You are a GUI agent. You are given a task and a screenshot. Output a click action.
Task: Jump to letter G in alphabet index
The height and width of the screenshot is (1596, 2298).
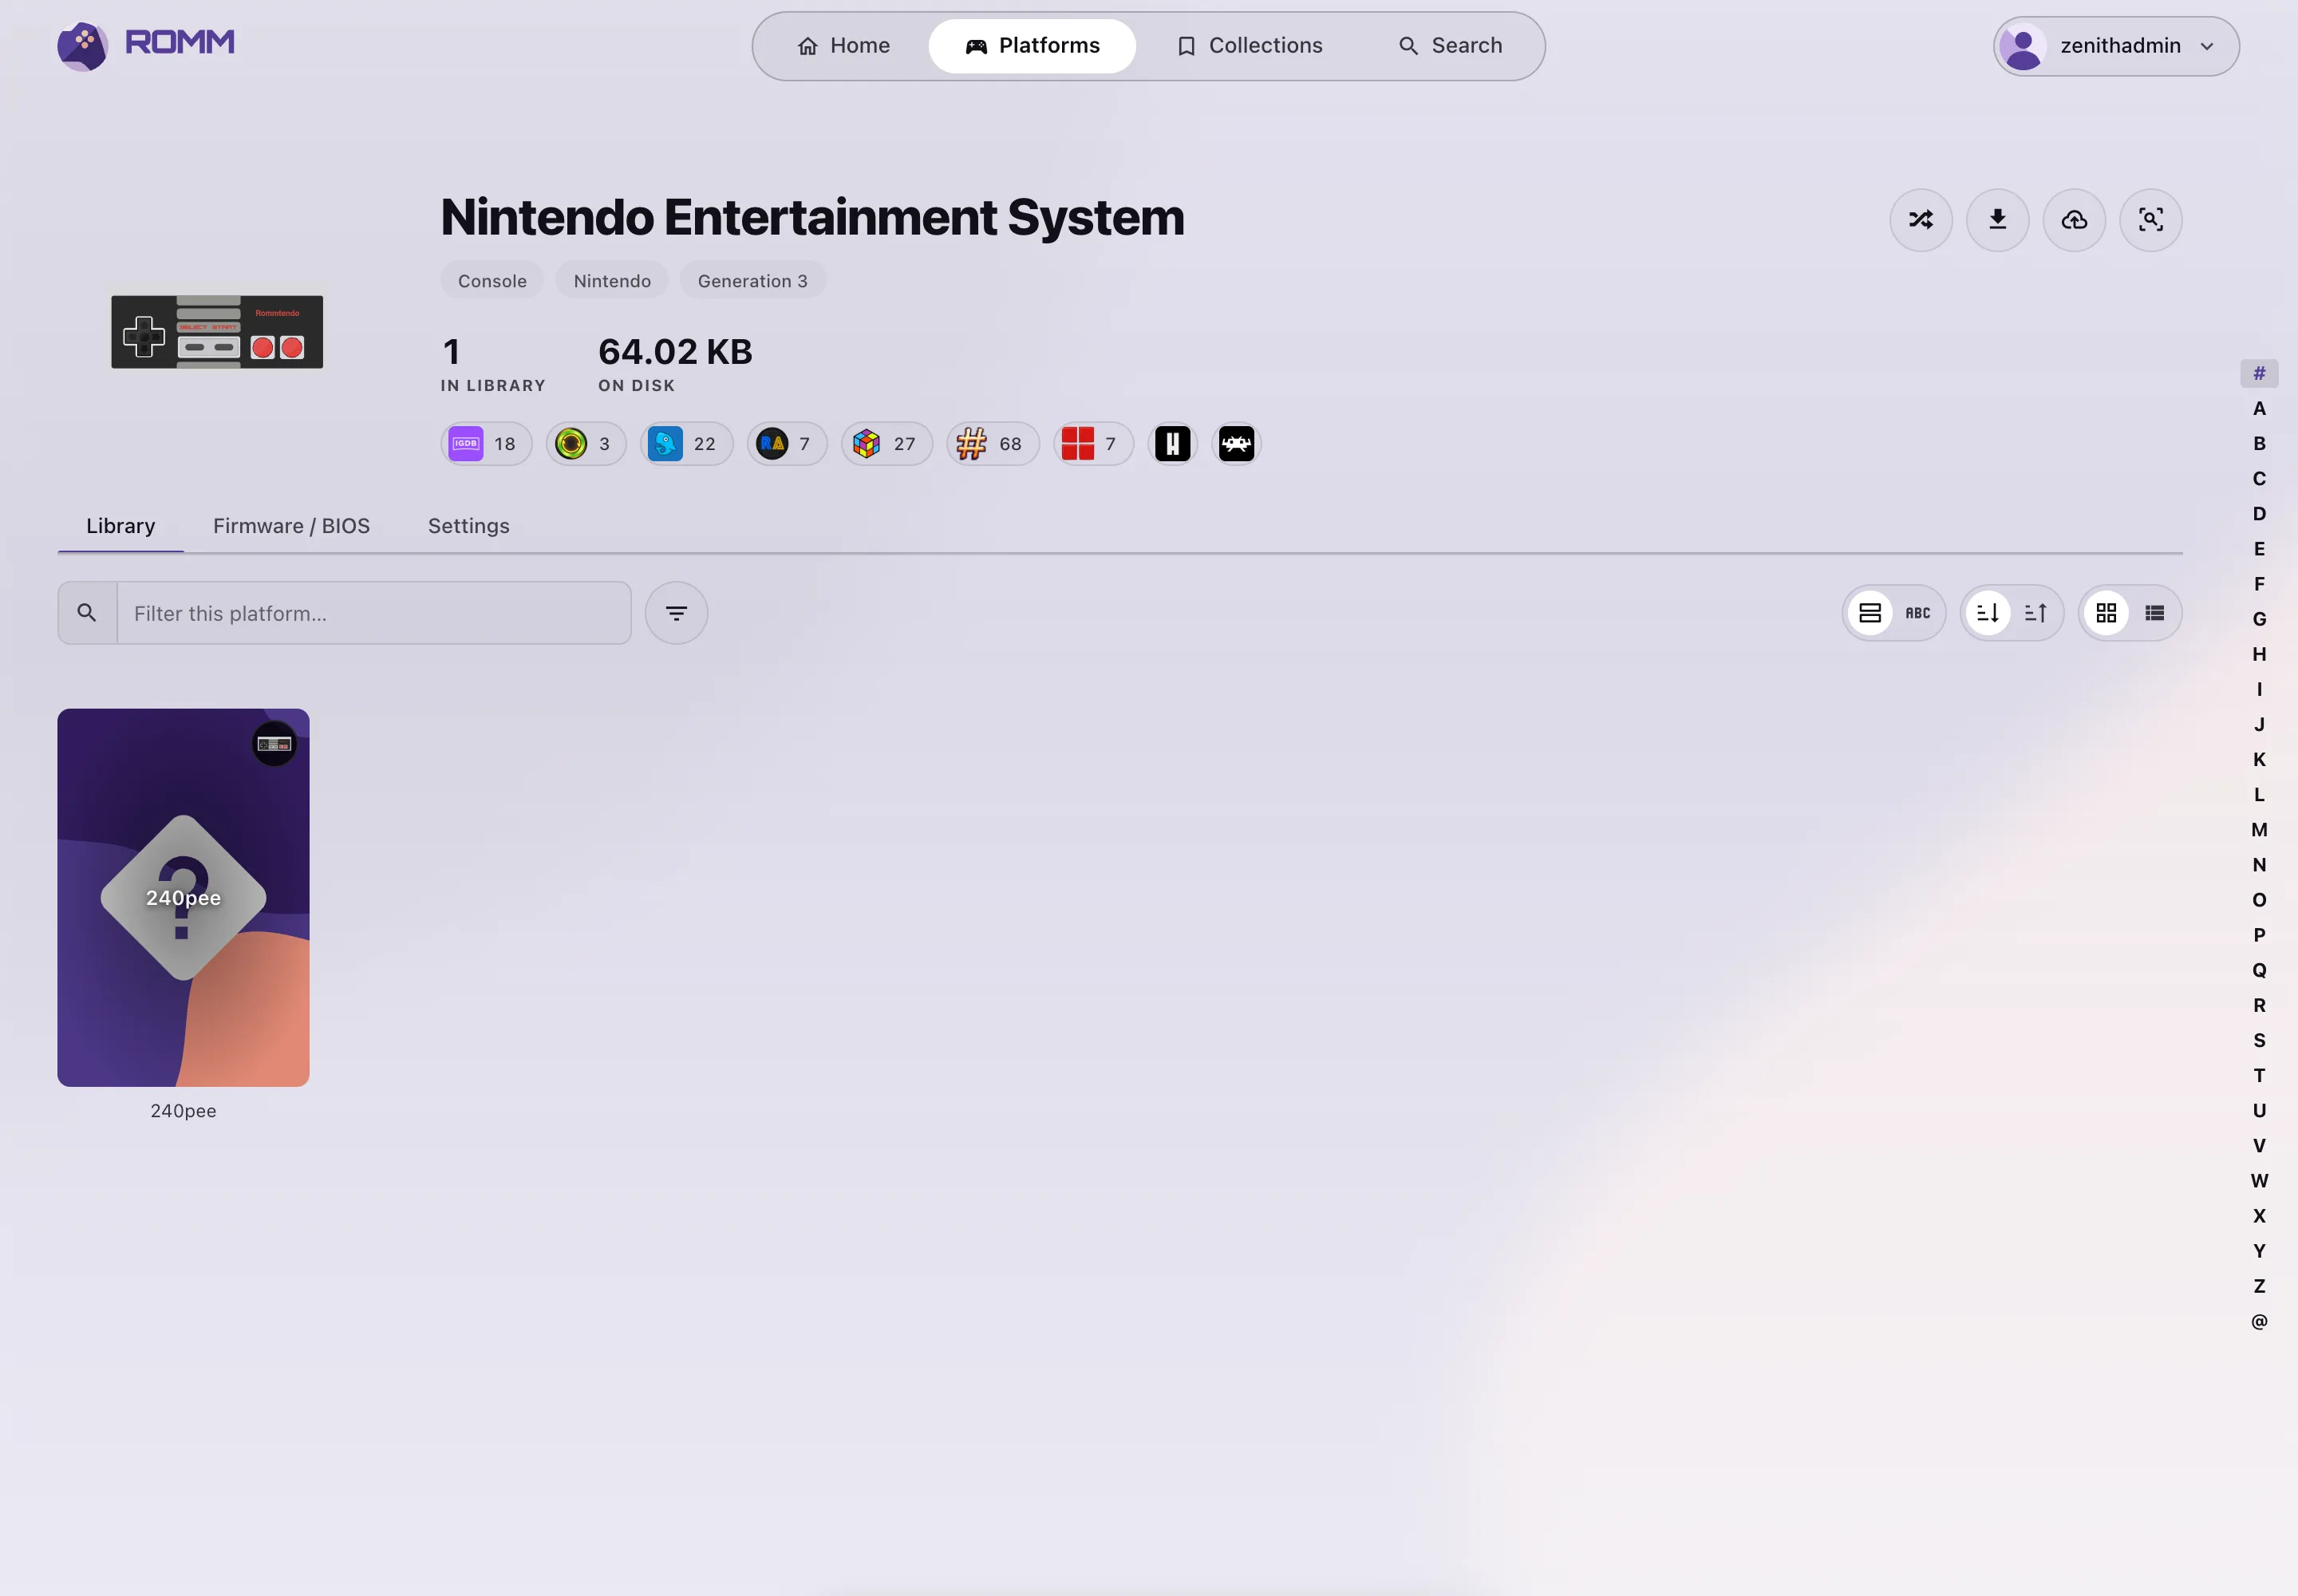click(2259, 619)
